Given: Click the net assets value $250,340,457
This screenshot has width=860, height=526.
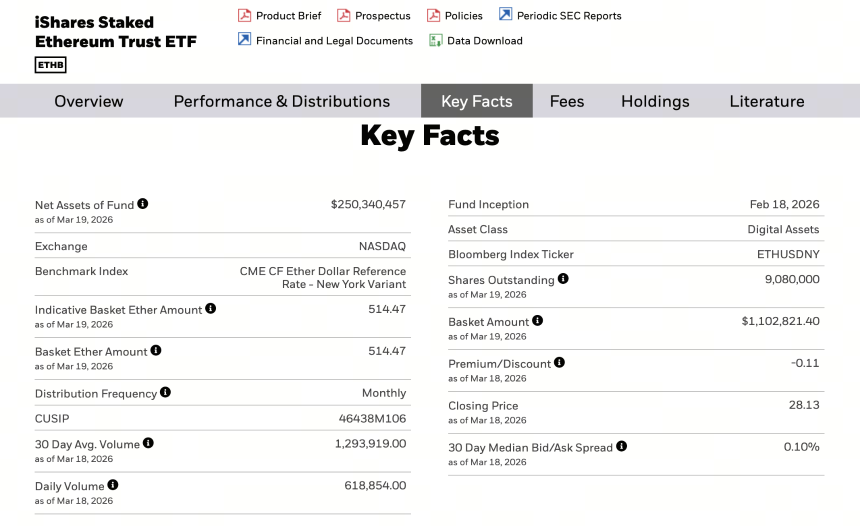Looking at the screenshot, I should point(368,204).
